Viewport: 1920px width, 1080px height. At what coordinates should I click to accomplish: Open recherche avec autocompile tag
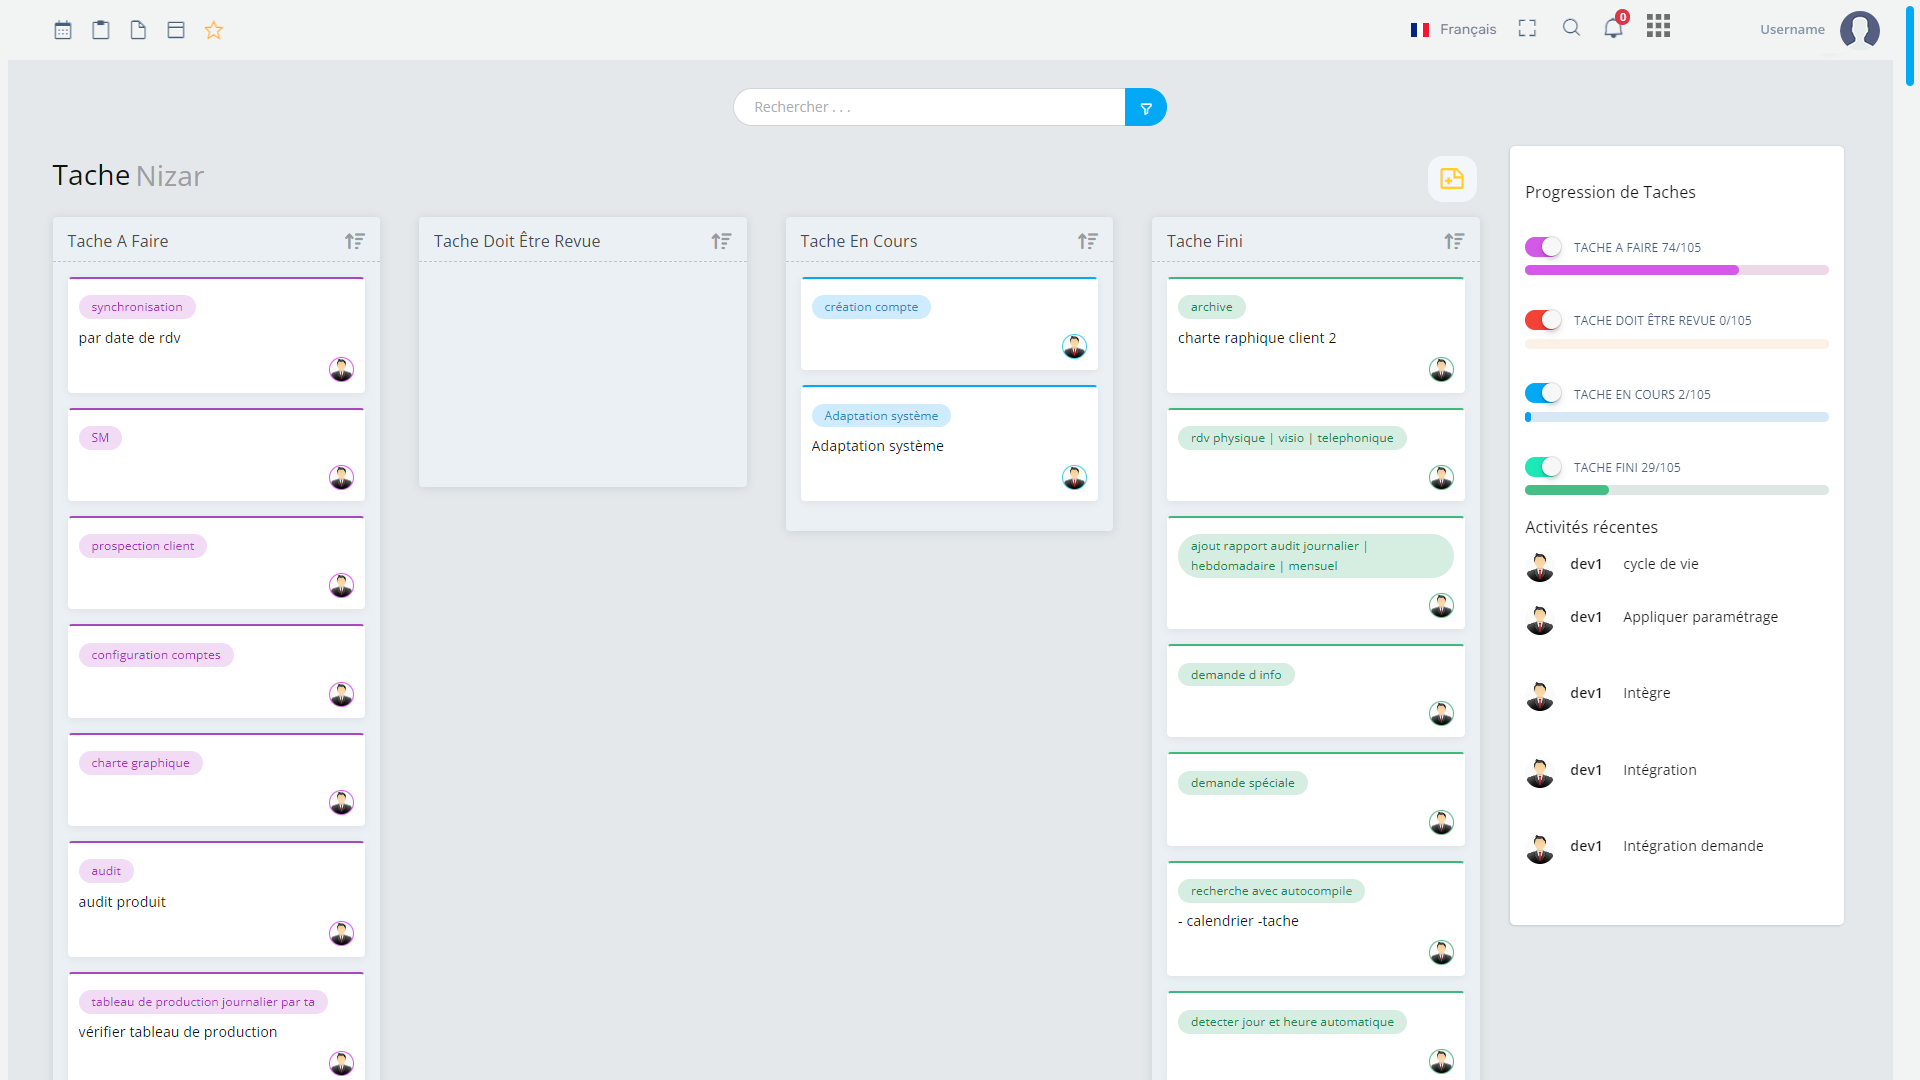pyautogui.click(x=1271, y=891)
